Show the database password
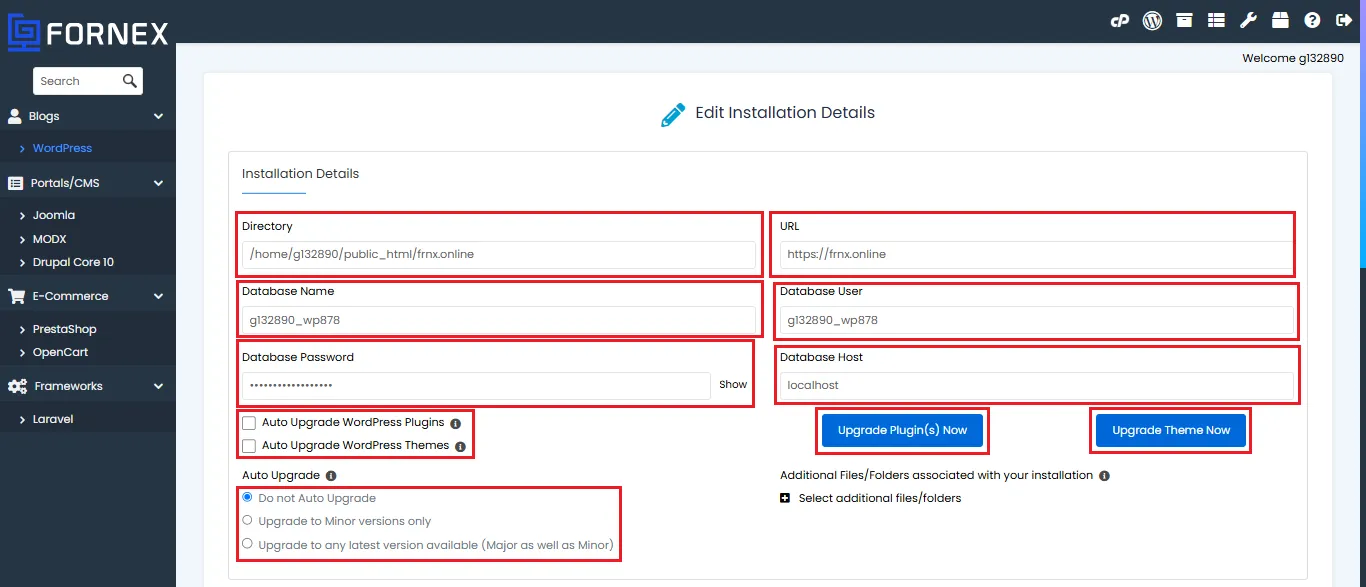1366x587 pixels. (x=733, y=384)
